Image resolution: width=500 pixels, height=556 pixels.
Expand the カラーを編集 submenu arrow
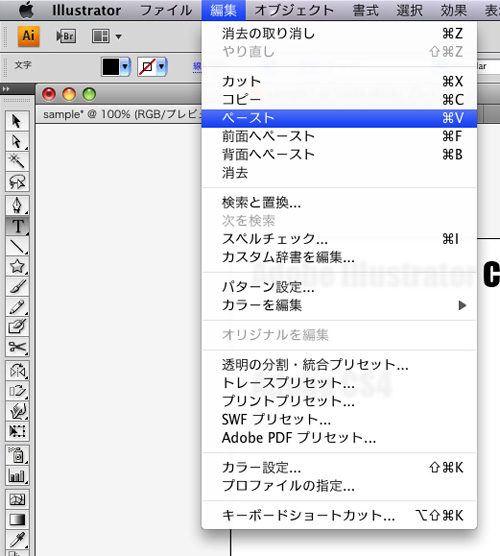point(462,305)
